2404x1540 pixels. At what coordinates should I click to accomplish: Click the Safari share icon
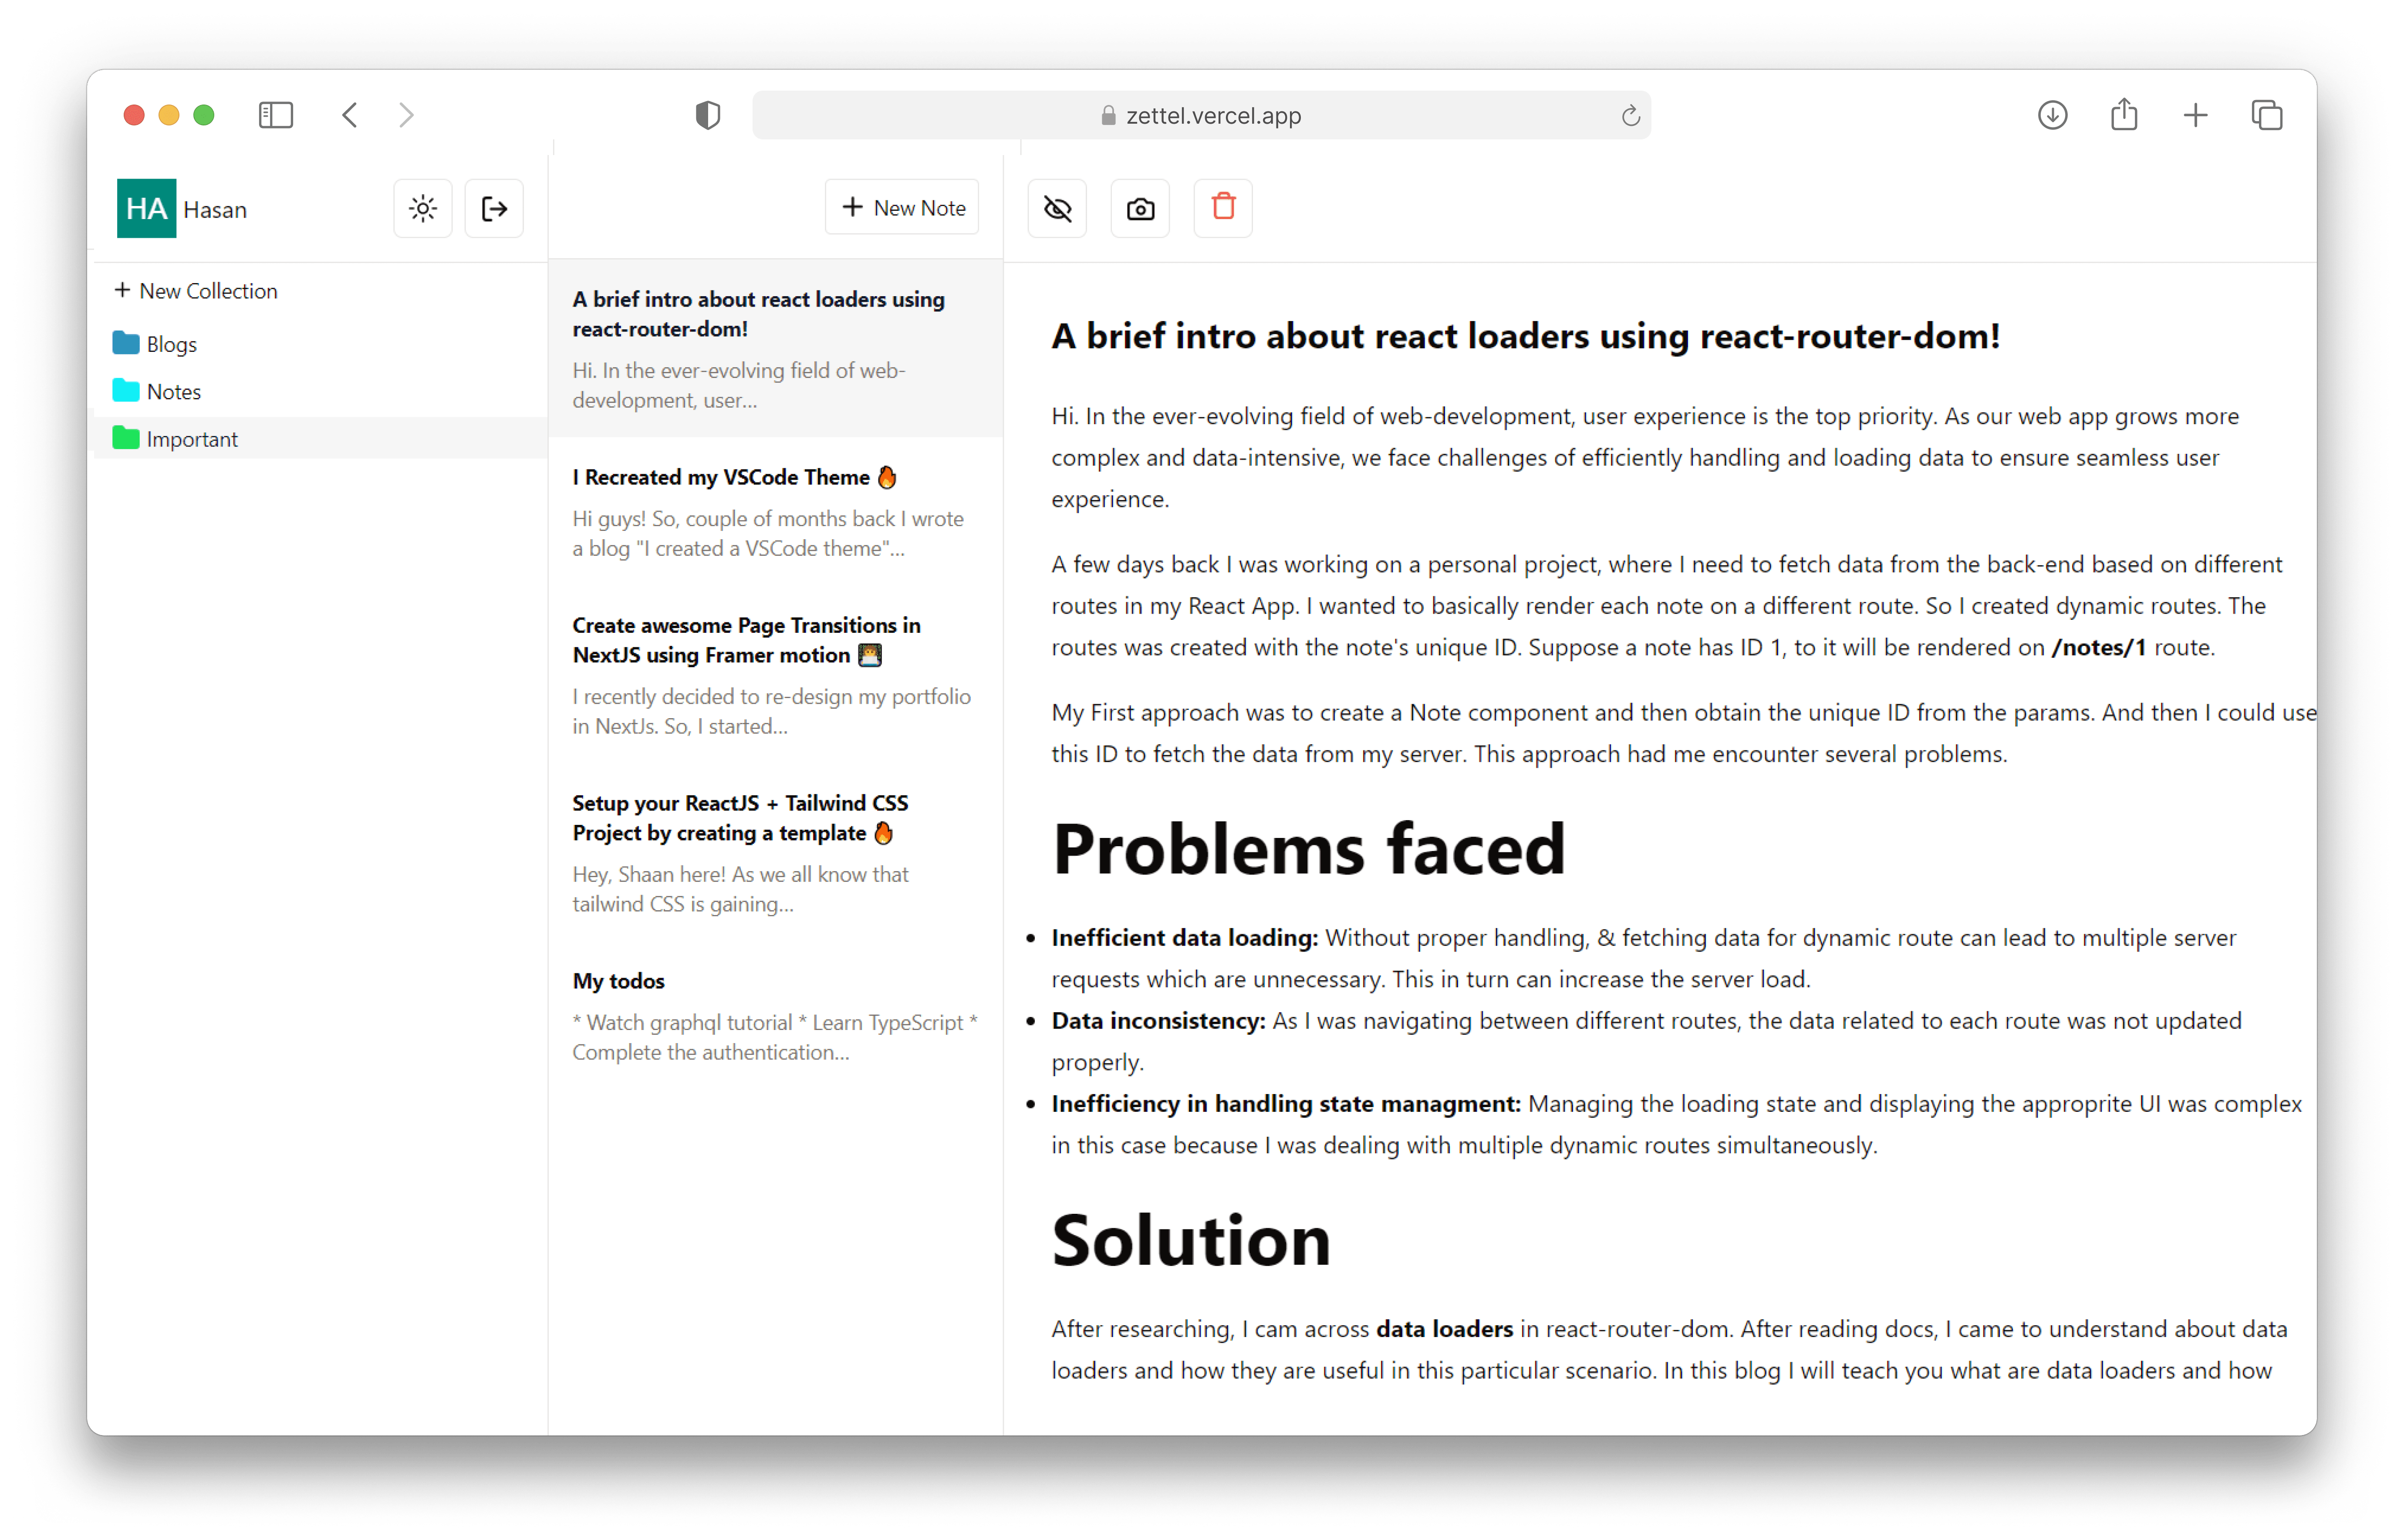tap(2124, 114)
